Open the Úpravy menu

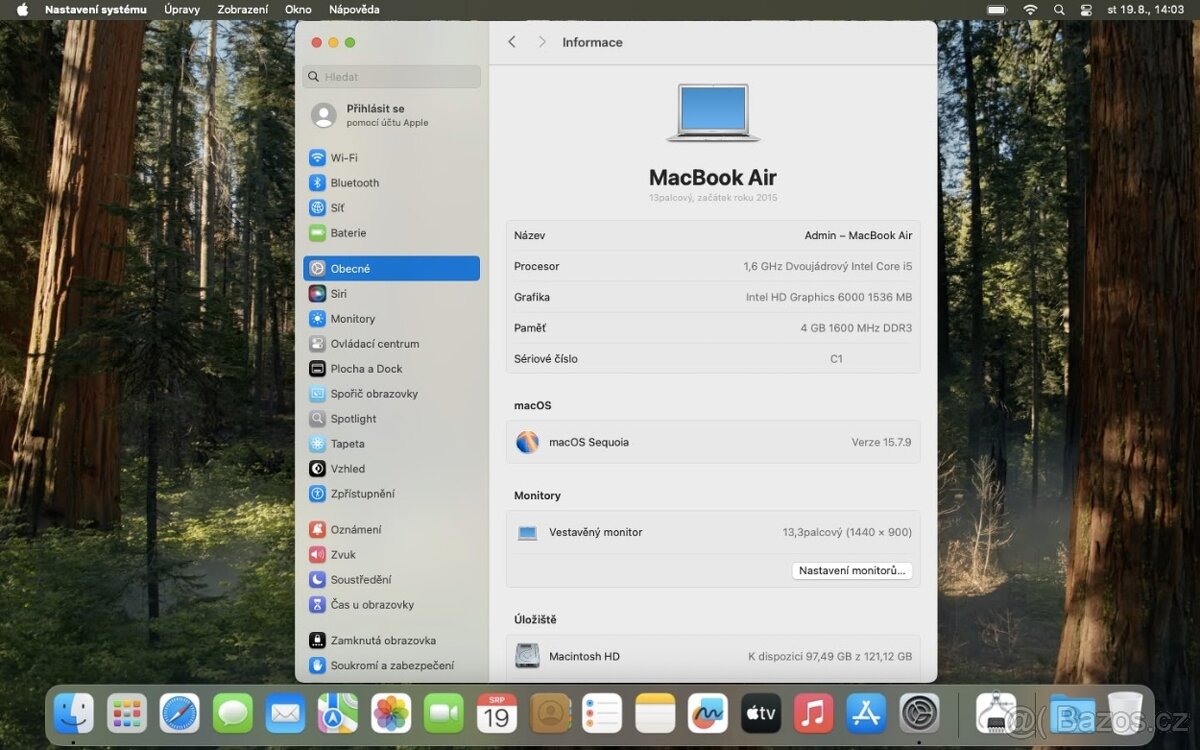tap(182, 9)
